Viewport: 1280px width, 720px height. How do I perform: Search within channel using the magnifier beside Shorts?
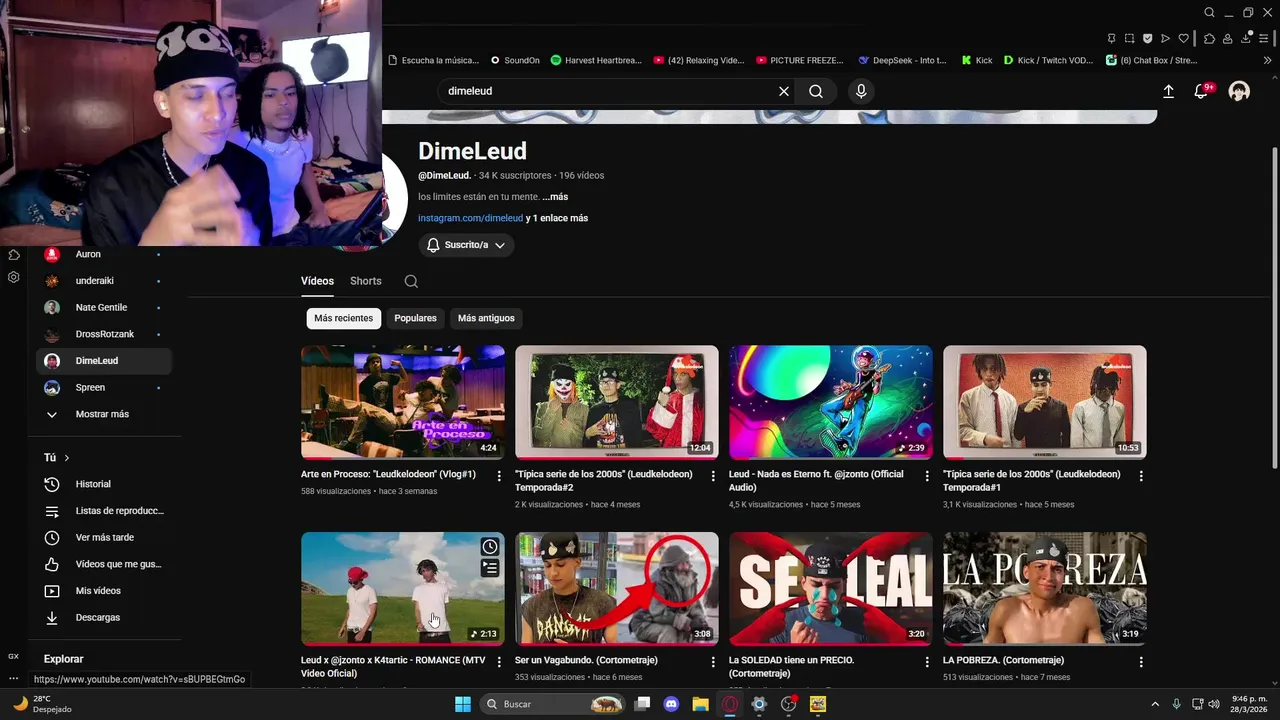[x=411, y=281]
